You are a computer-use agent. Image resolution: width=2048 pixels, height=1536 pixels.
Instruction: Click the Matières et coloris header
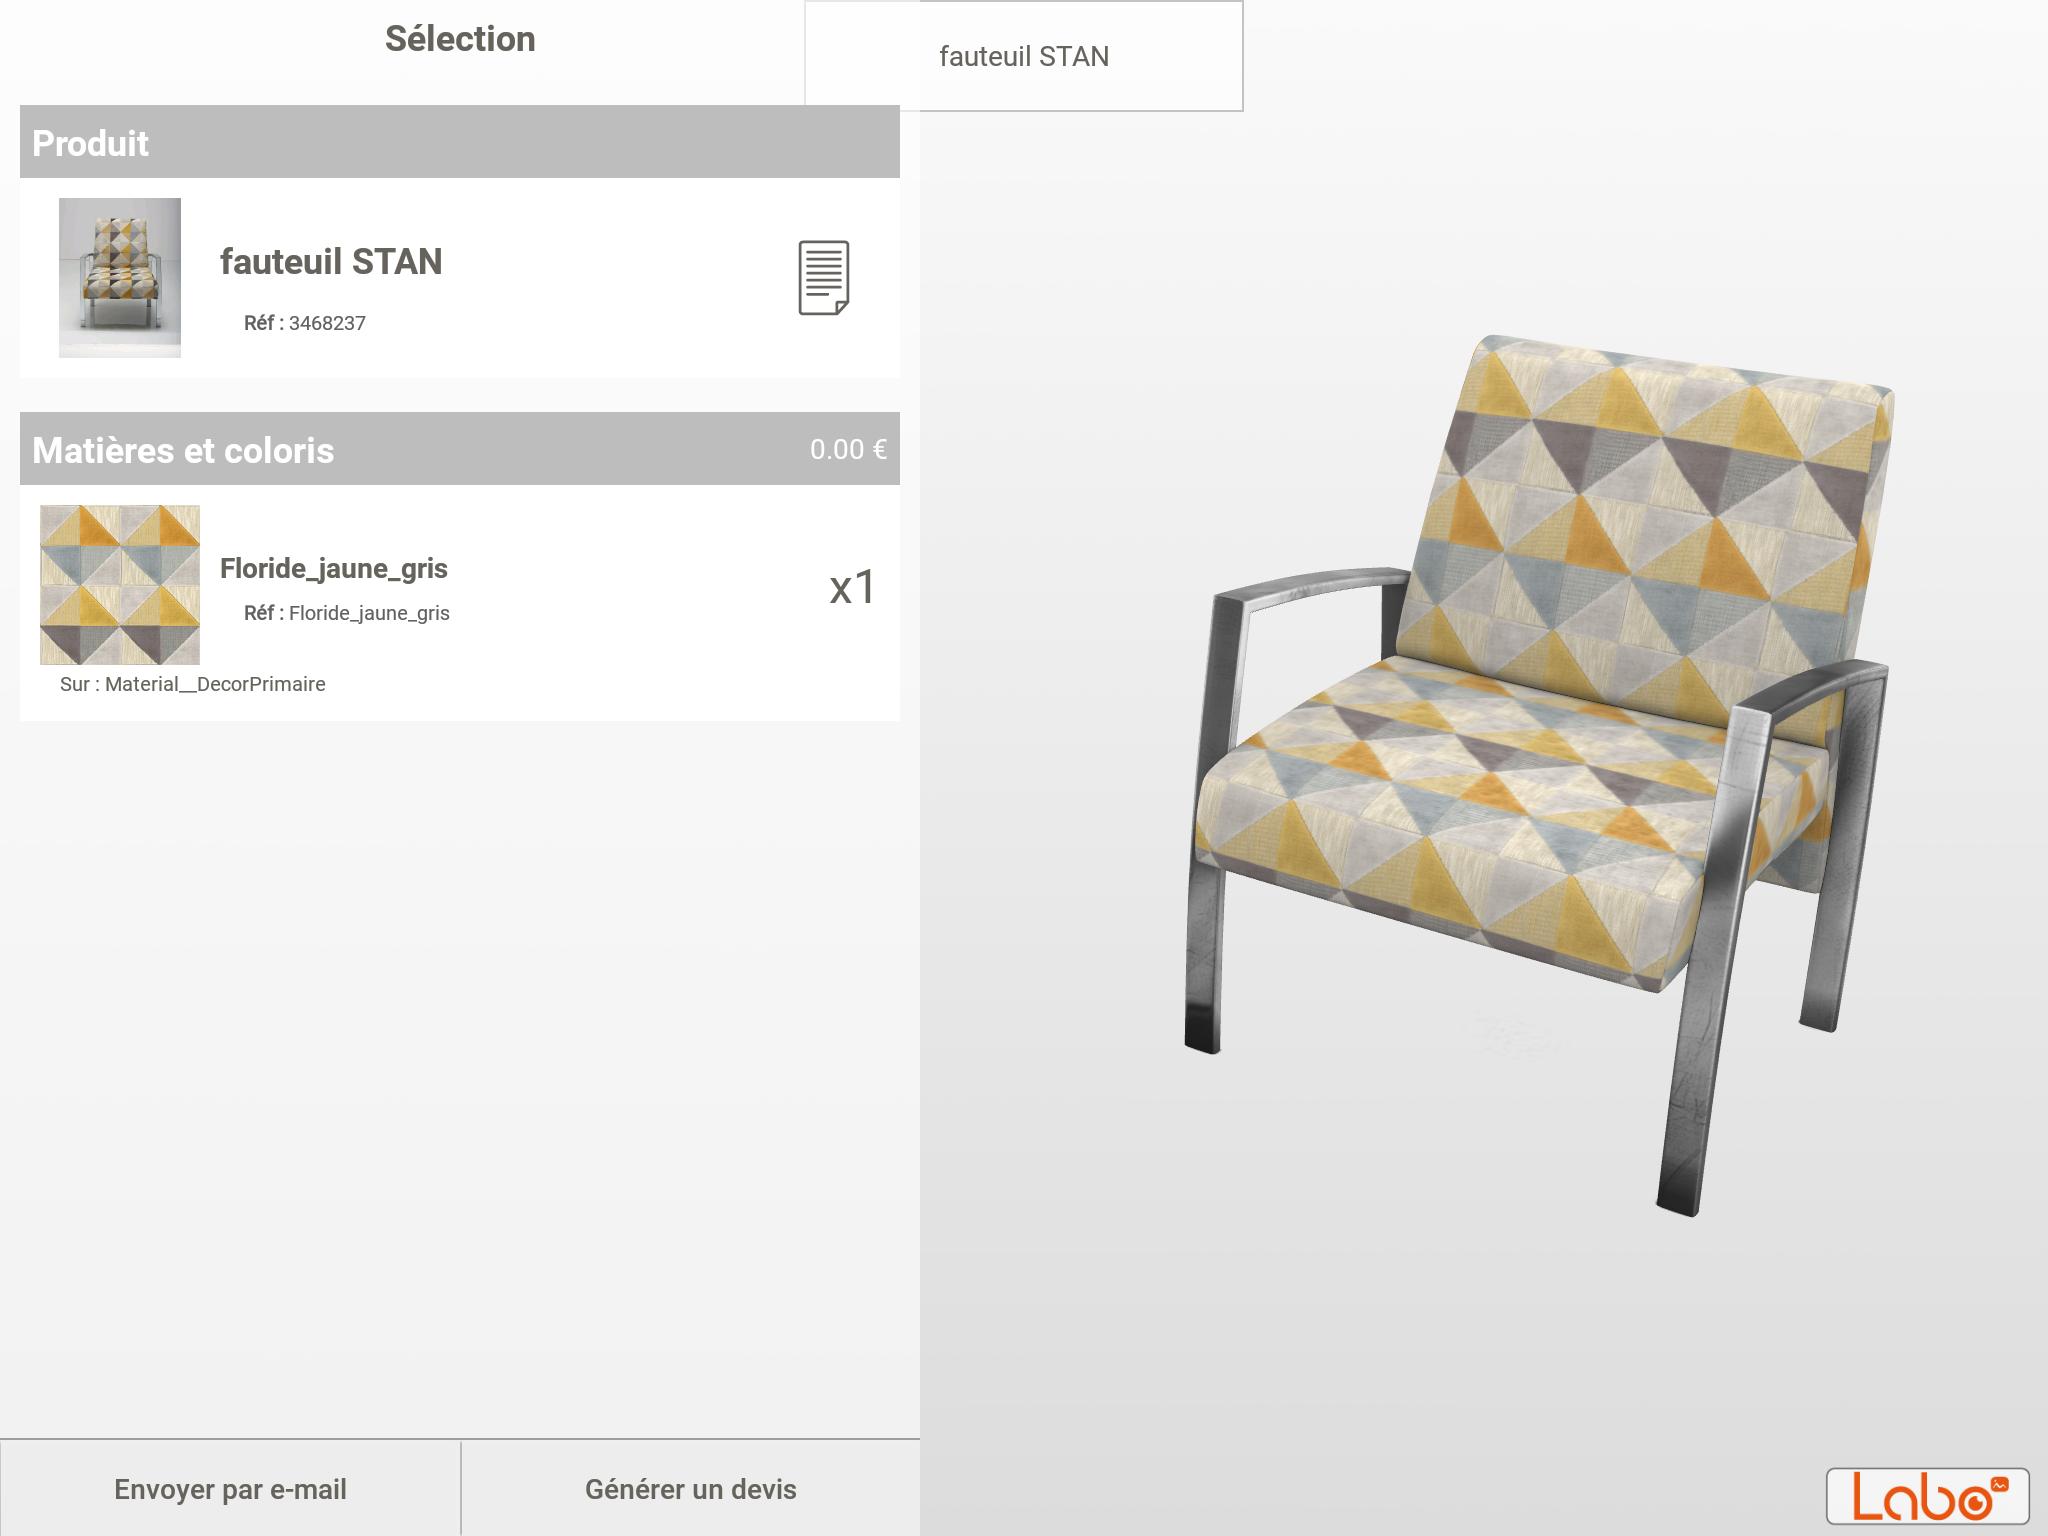tap(183, 450)
